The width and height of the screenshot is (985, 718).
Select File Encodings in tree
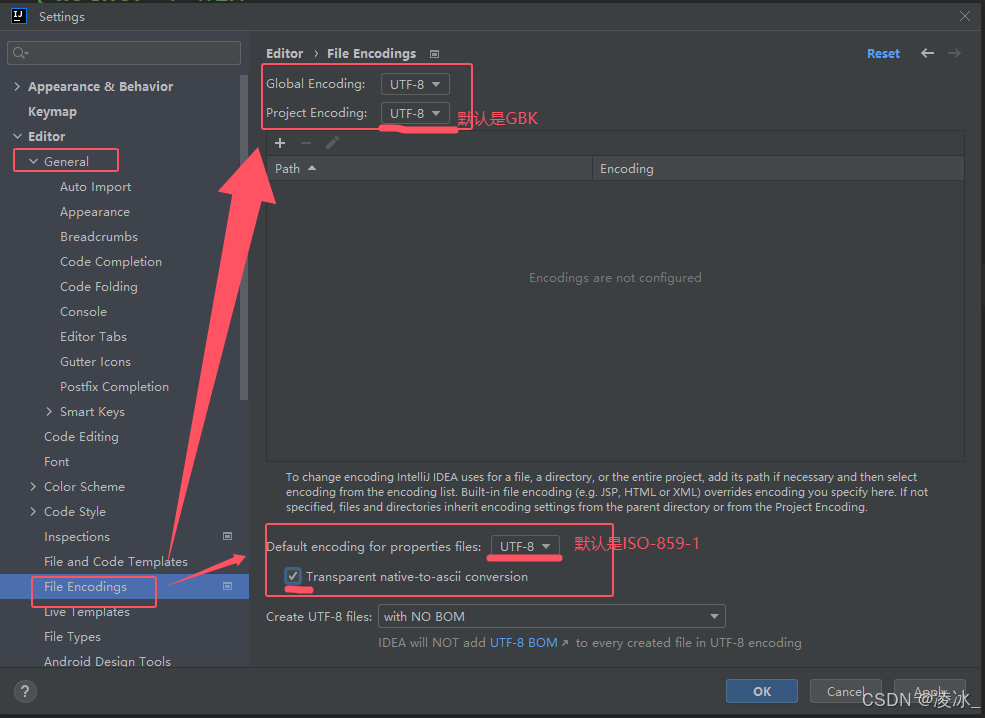(85, 586)
